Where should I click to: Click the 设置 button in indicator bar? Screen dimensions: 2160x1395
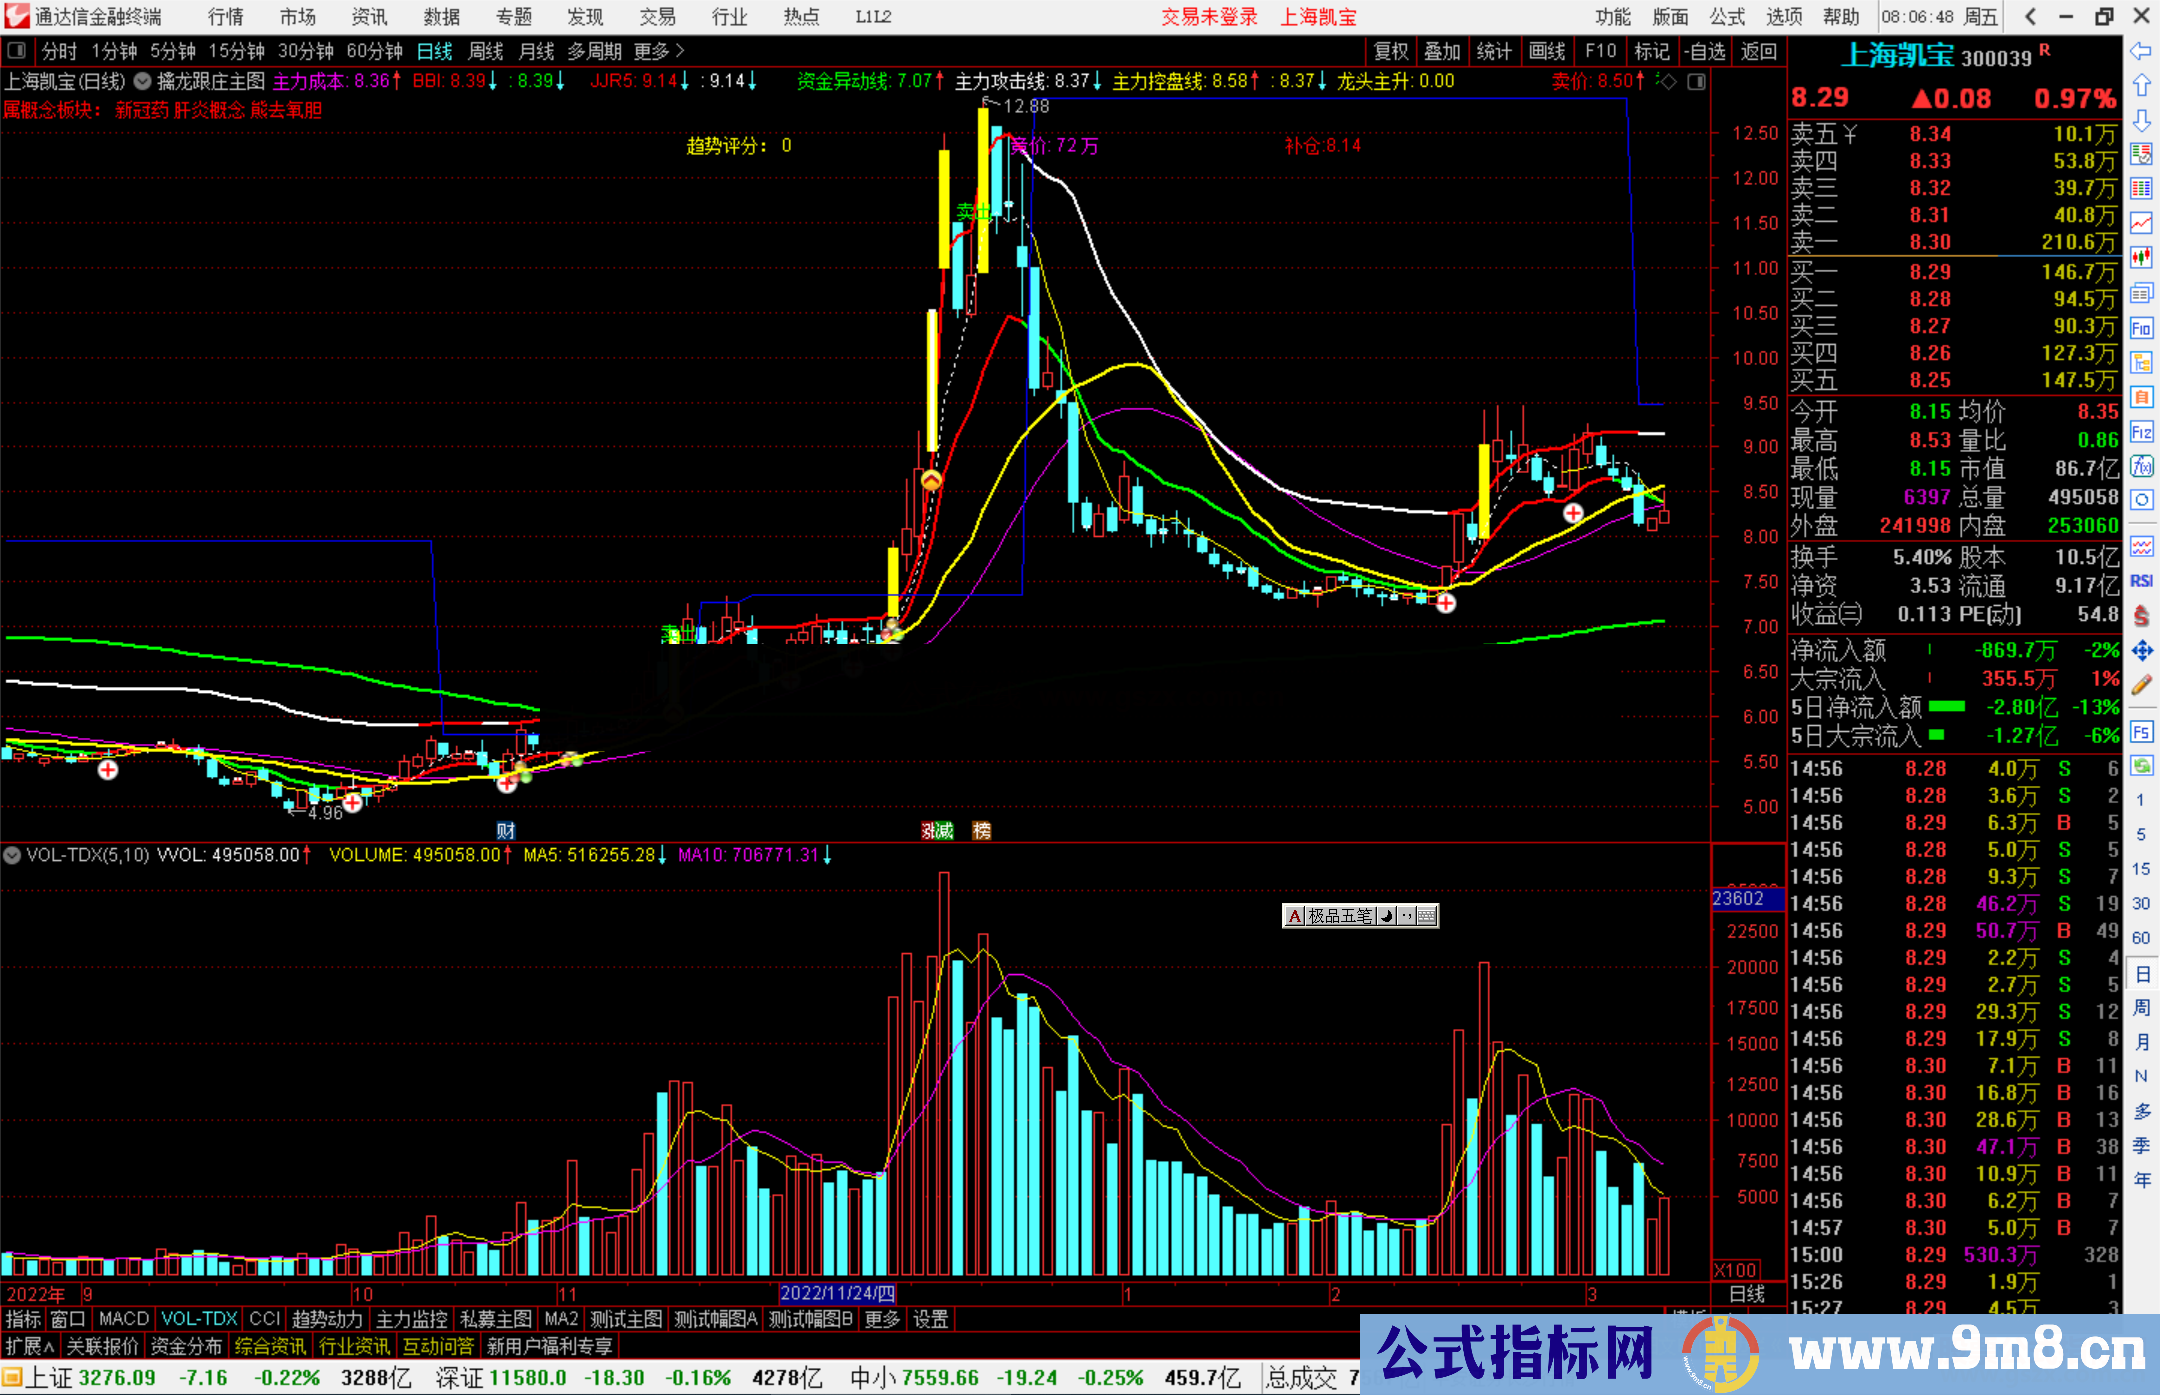930,1319
